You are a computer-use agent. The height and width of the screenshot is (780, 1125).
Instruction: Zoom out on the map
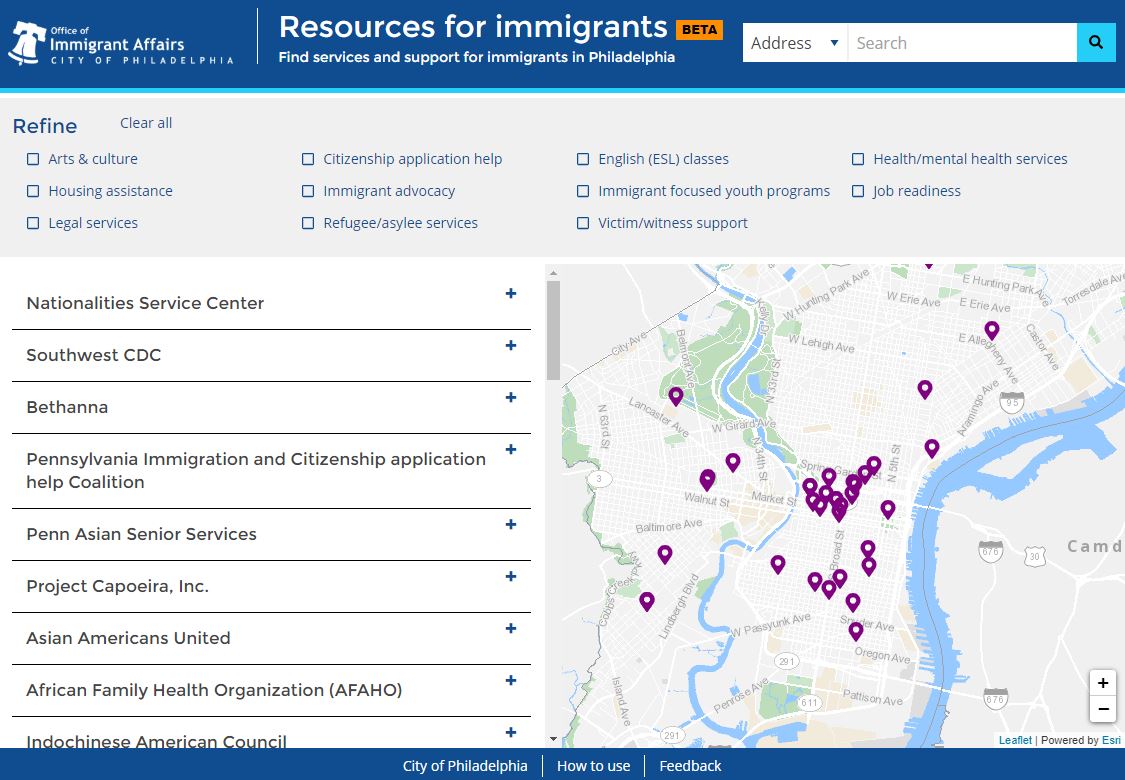click(1102, 710)
